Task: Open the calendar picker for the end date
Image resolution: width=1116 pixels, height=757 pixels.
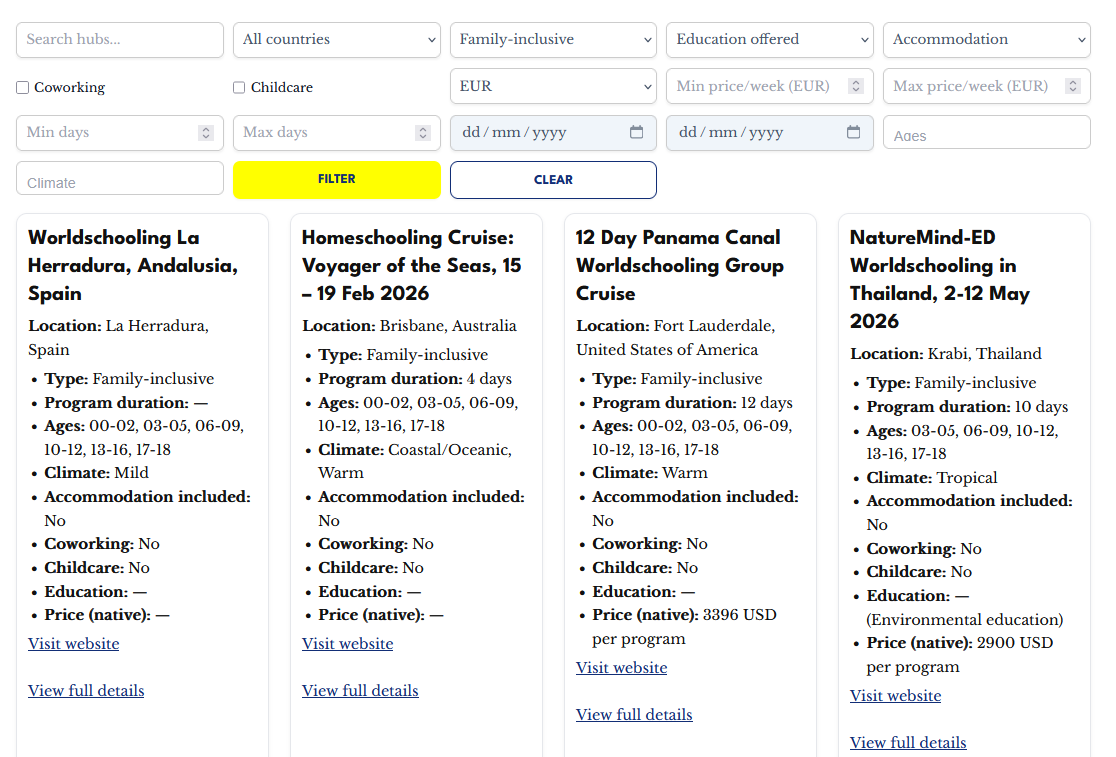Action: pyautogui.click(x=853, y=132)
